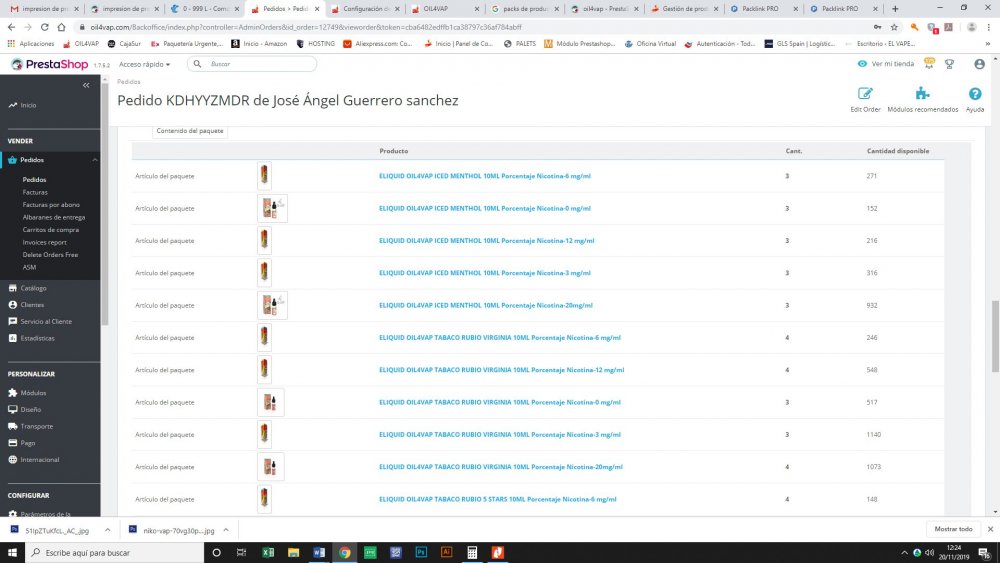1000x563 pixels.
Task: Open ICED MENTHOL Nicotina-3 mg/ml product link
Action: tap(485, 273)
